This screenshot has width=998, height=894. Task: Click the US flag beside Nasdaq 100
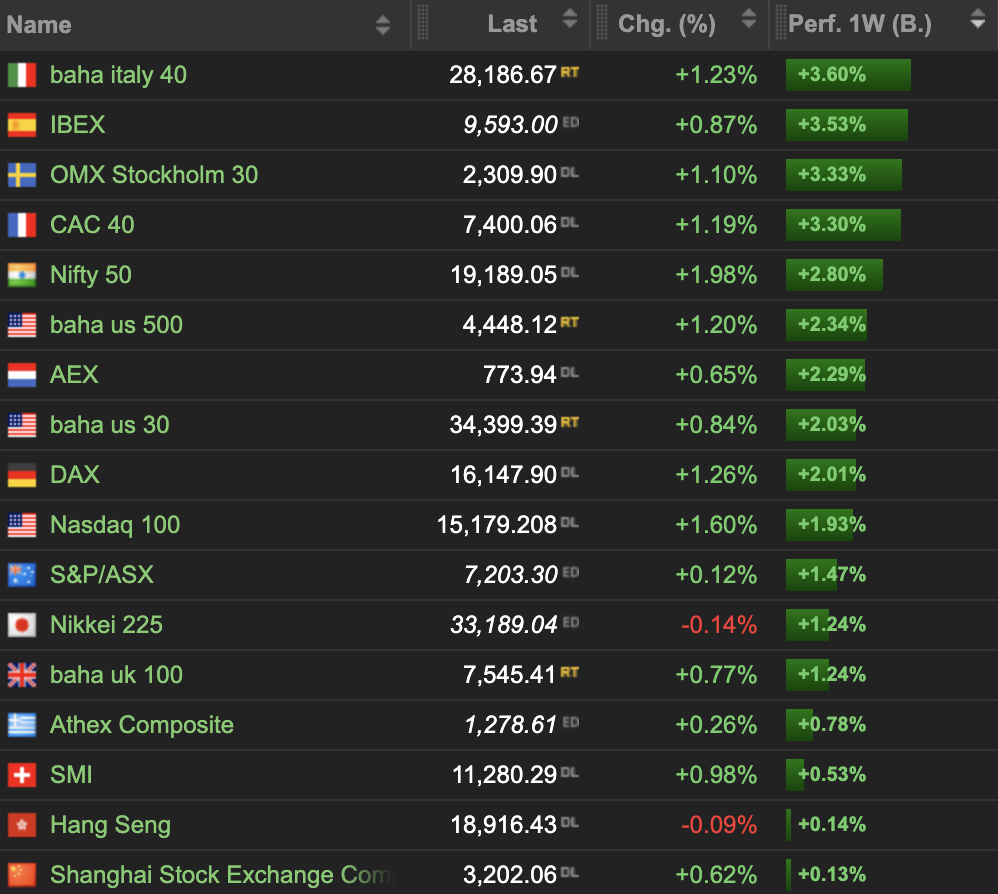pos(22,525)
